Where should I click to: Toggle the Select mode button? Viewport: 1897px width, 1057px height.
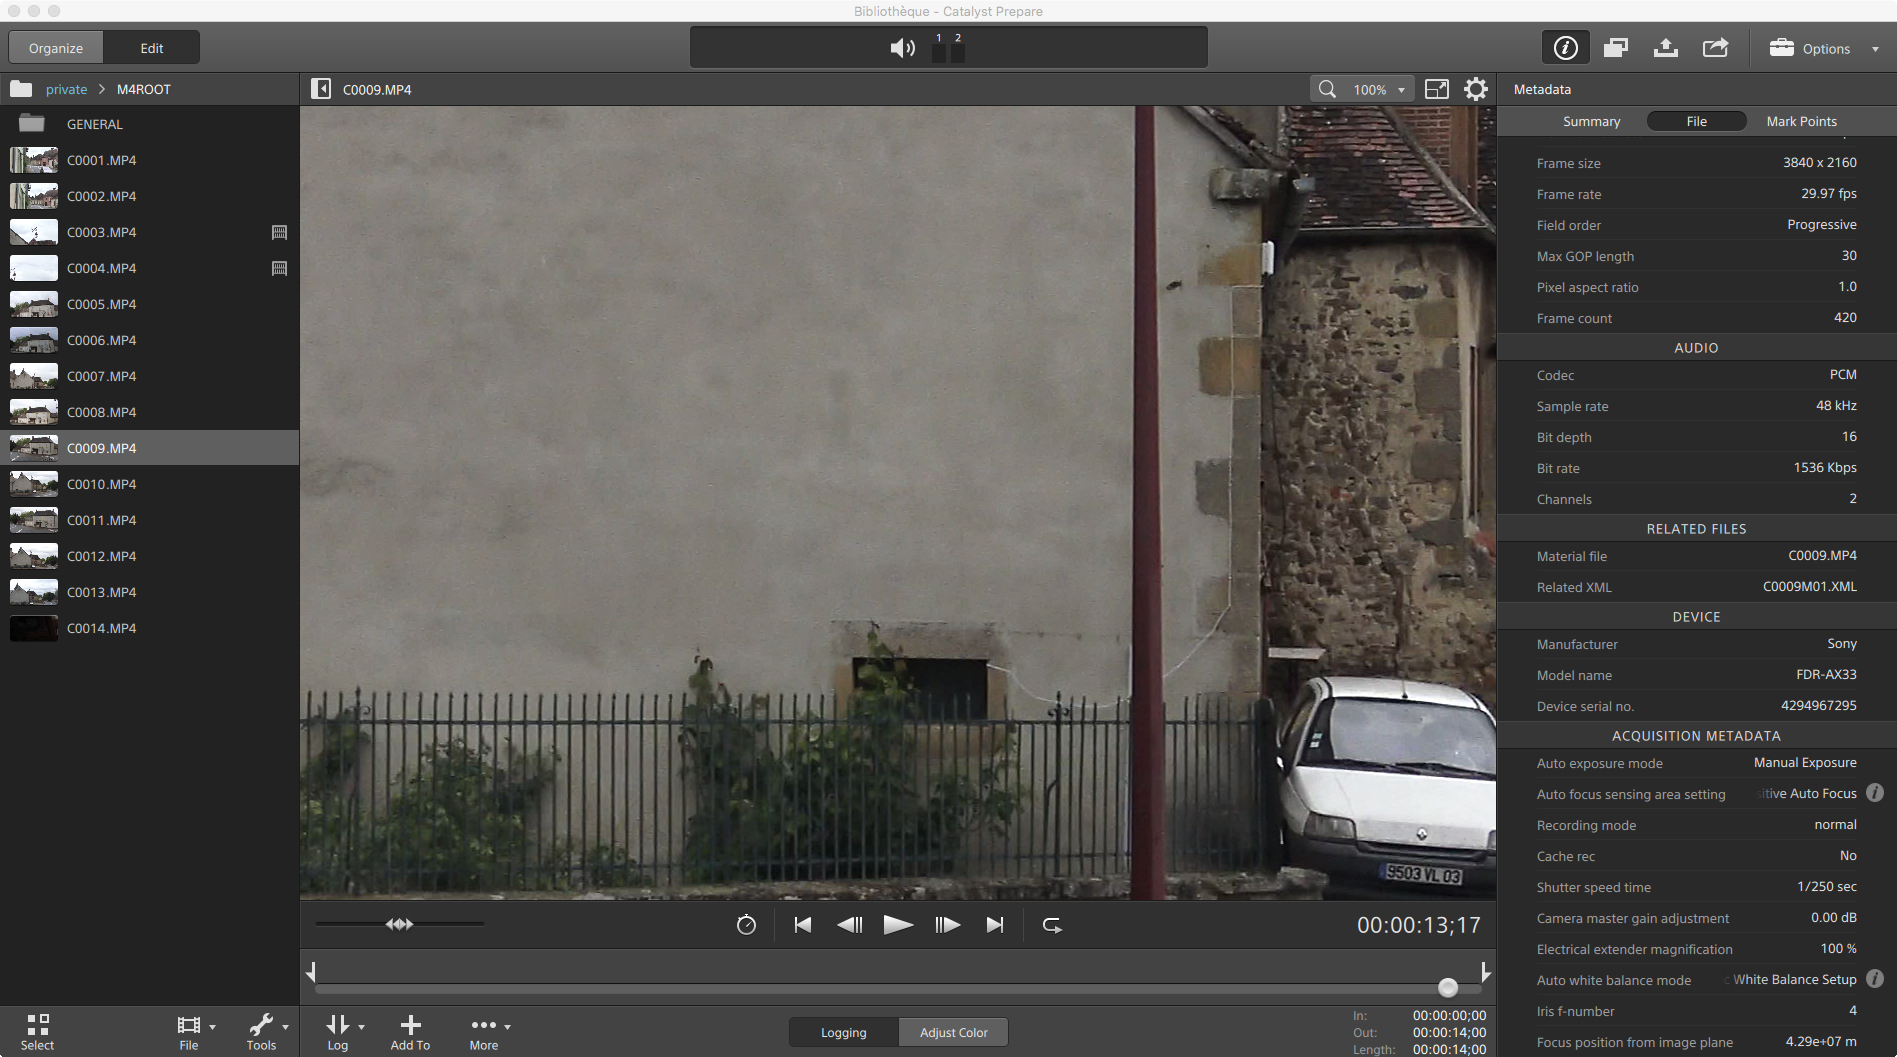tap(37, 1031)
